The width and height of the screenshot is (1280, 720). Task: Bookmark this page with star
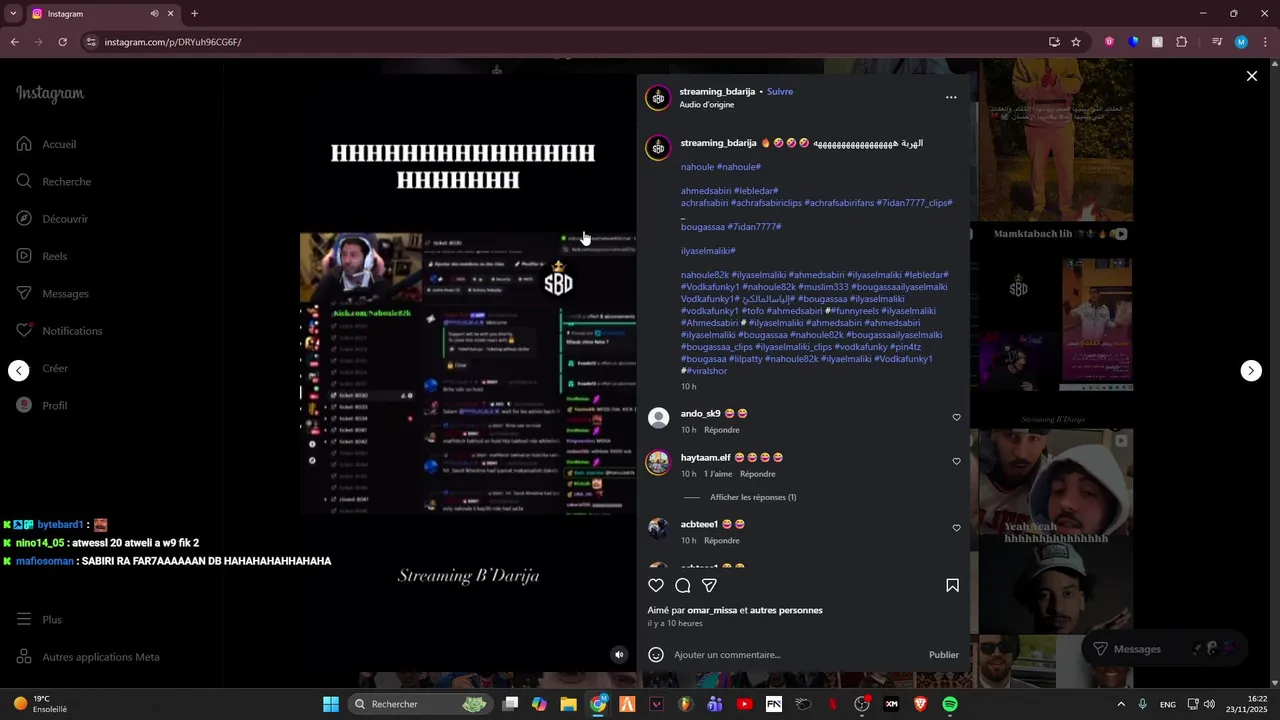(1076, 42)
